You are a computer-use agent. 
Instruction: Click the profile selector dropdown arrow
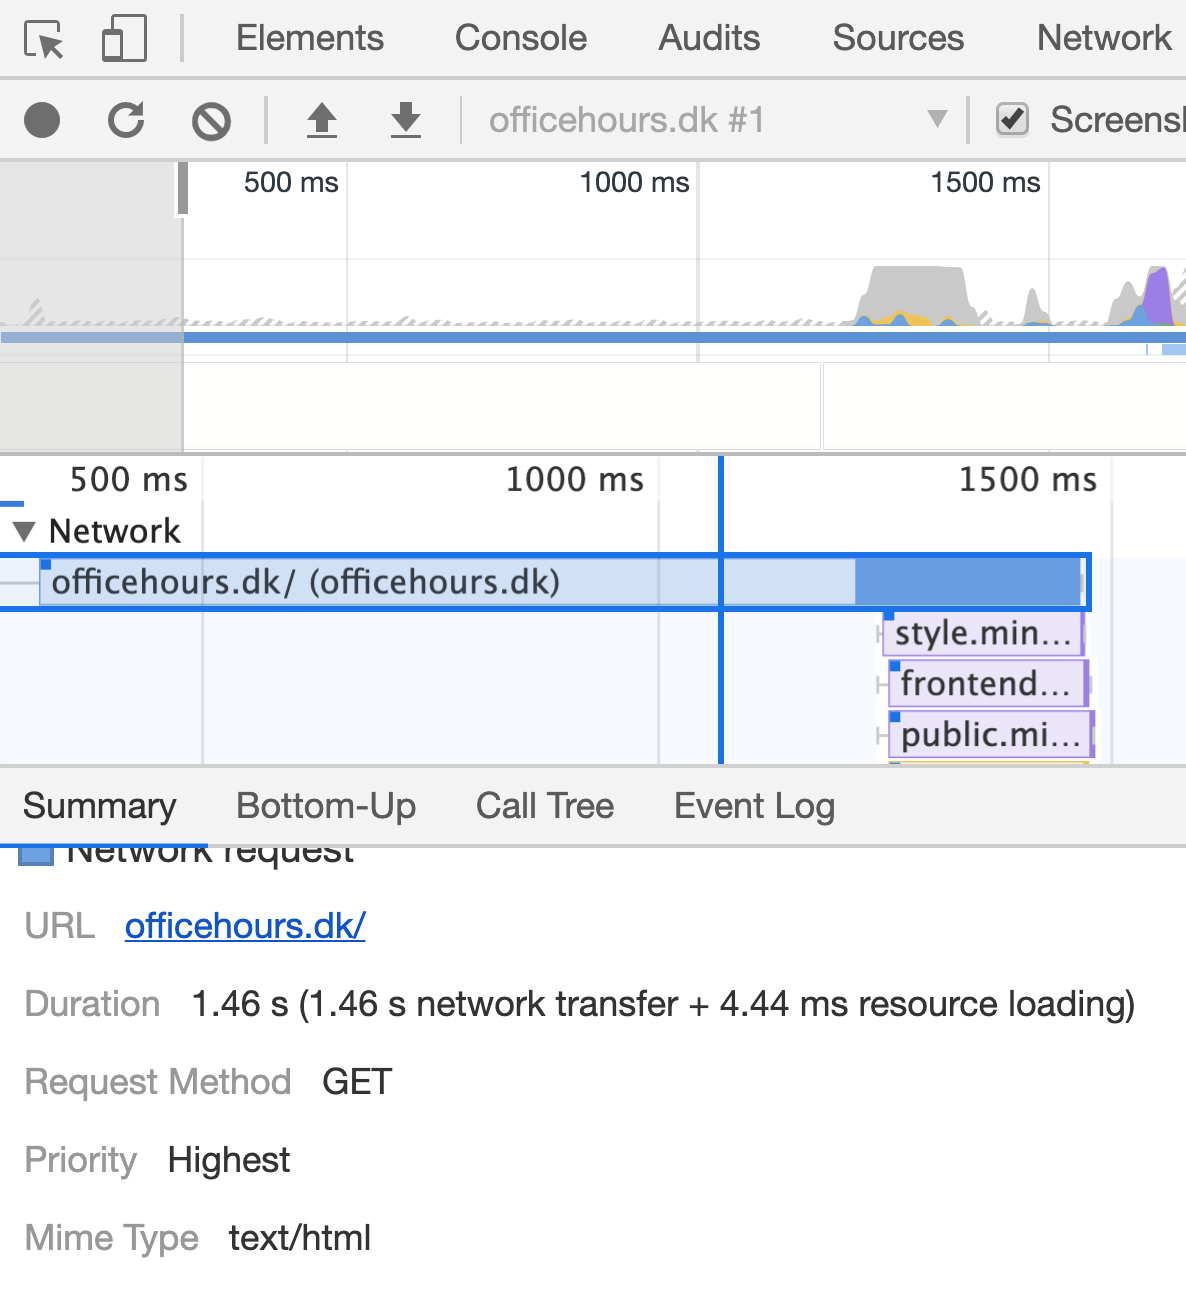936,119
